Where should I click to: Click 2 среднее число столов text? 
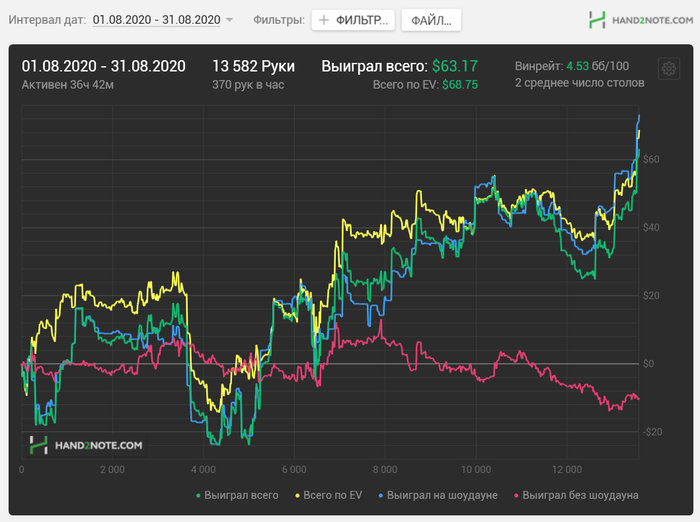pos(579,83)
